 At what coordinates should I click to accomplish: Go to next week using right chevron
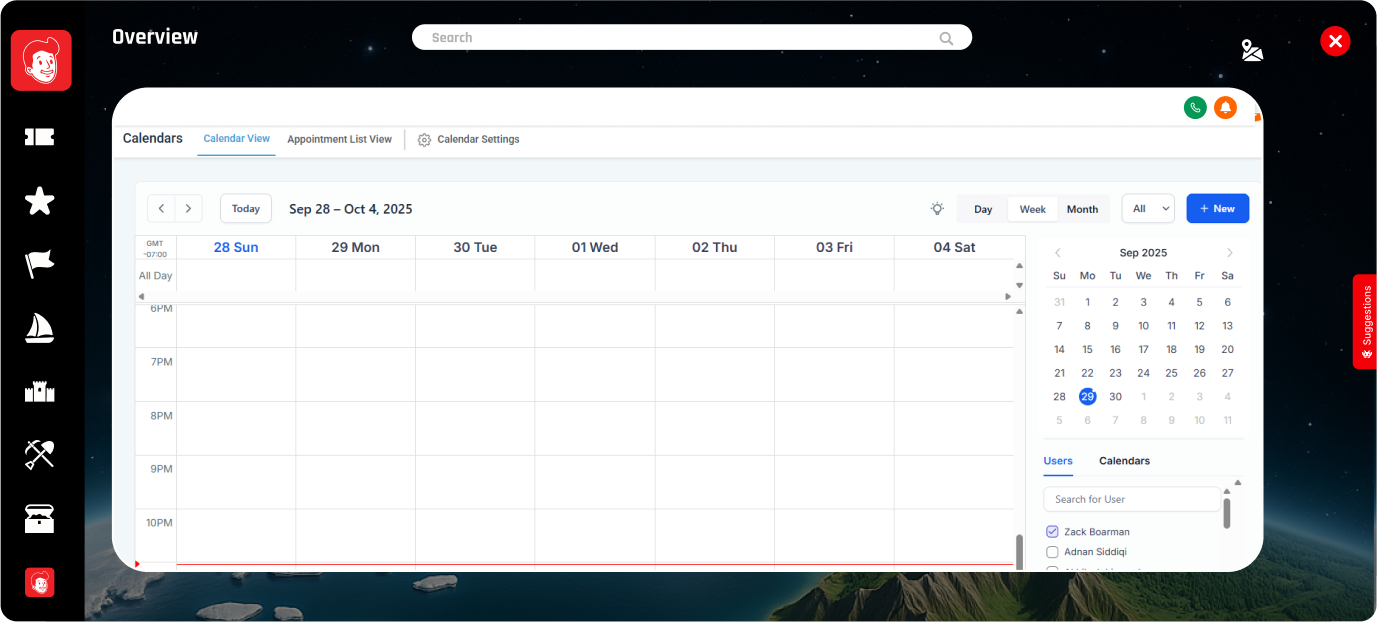click(188, 209)
